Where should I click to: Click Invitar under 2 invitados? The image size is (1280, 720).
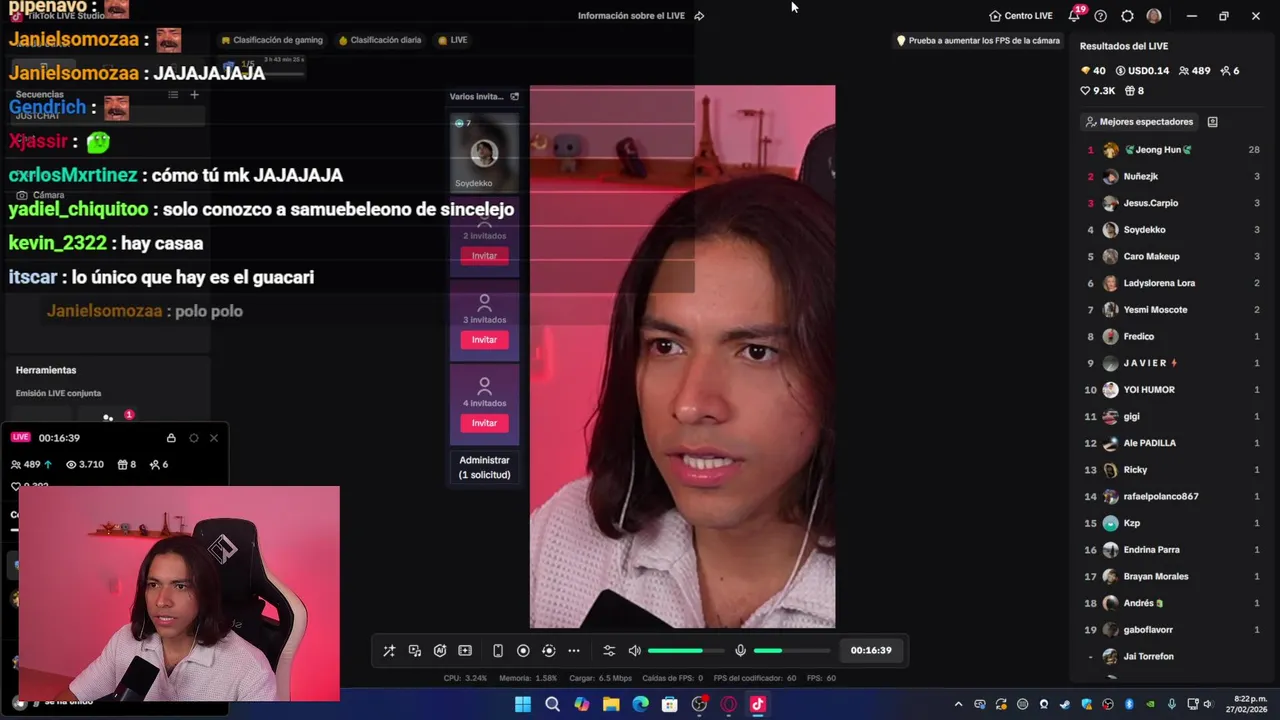point(484,256)
